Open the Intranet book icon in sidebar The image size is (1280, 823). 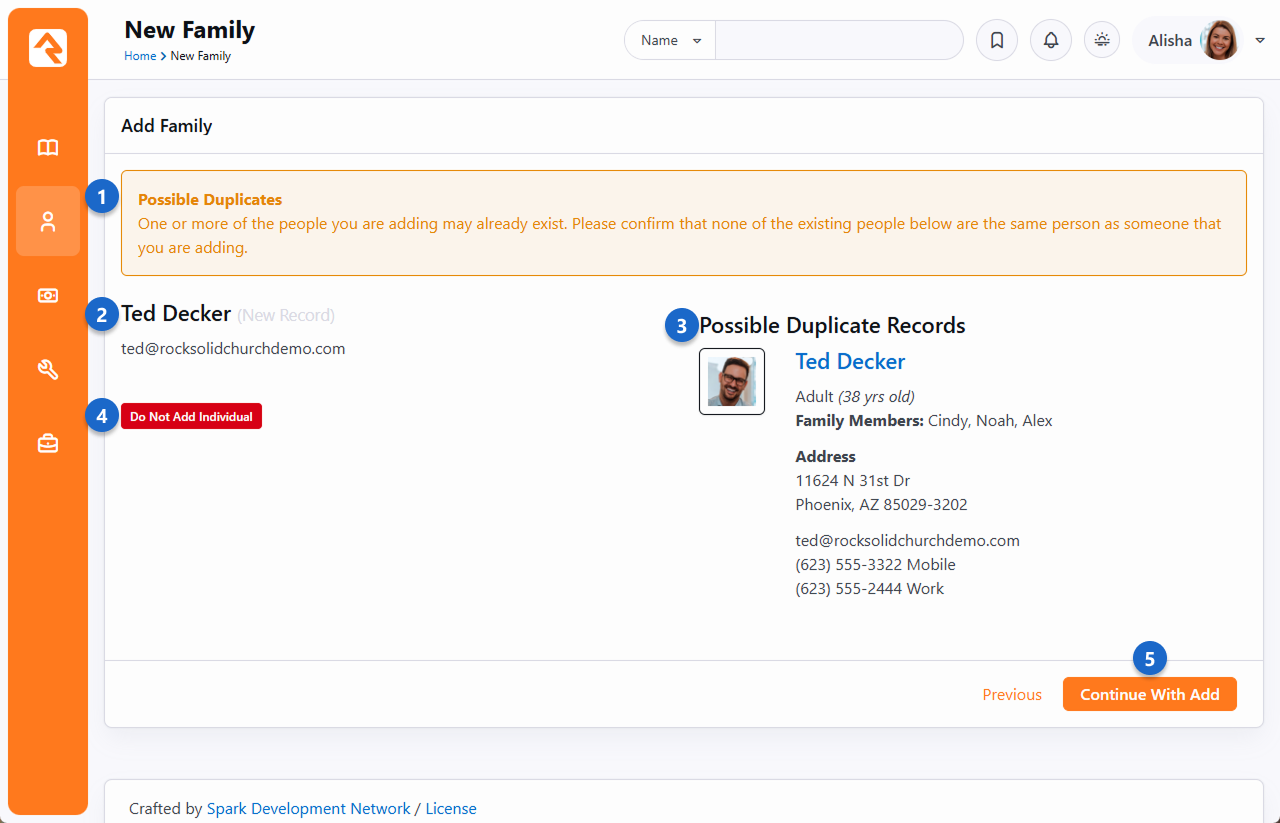click(48, 148)
